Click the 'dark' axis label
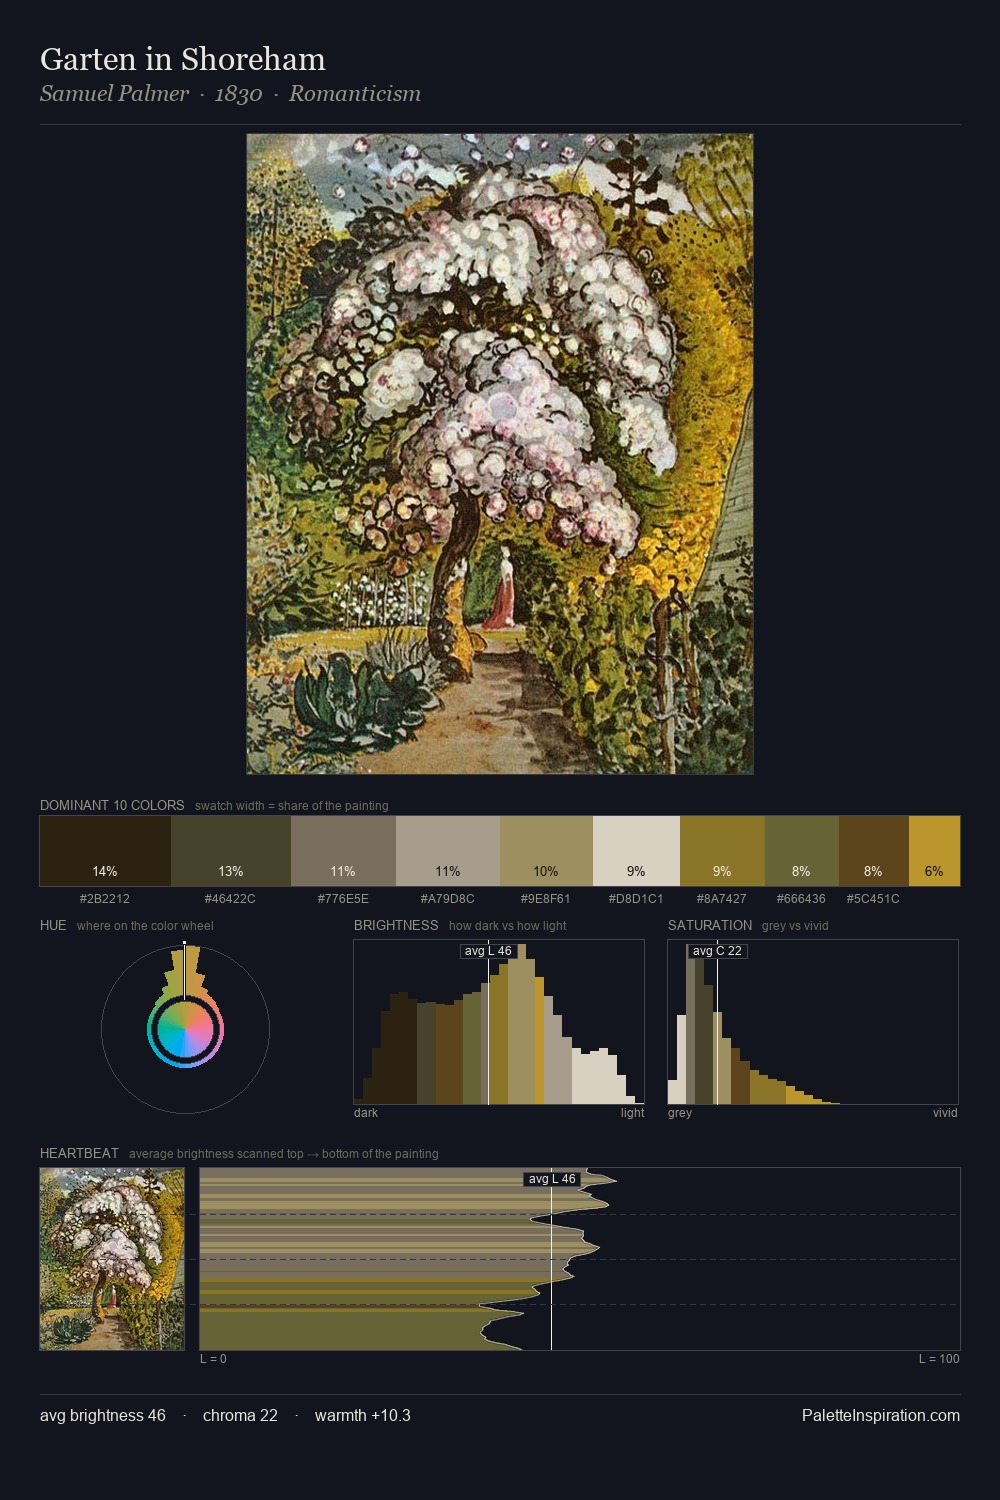Screen dimensions: 1000x1500 point(366,1113)
